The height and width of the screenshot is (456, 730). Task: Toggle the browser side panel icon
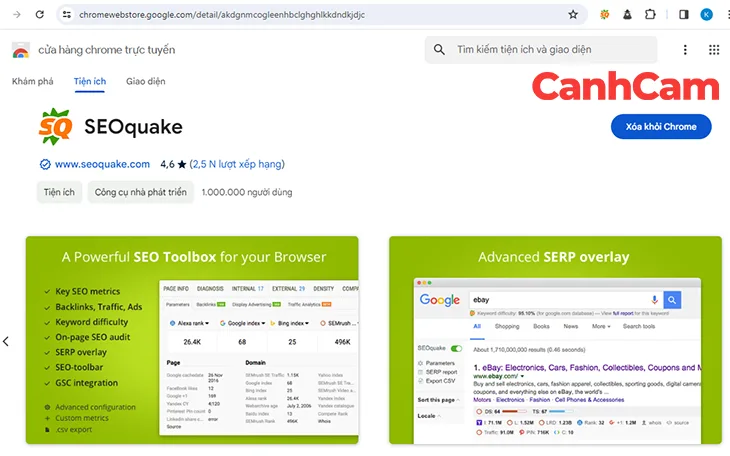683,14
